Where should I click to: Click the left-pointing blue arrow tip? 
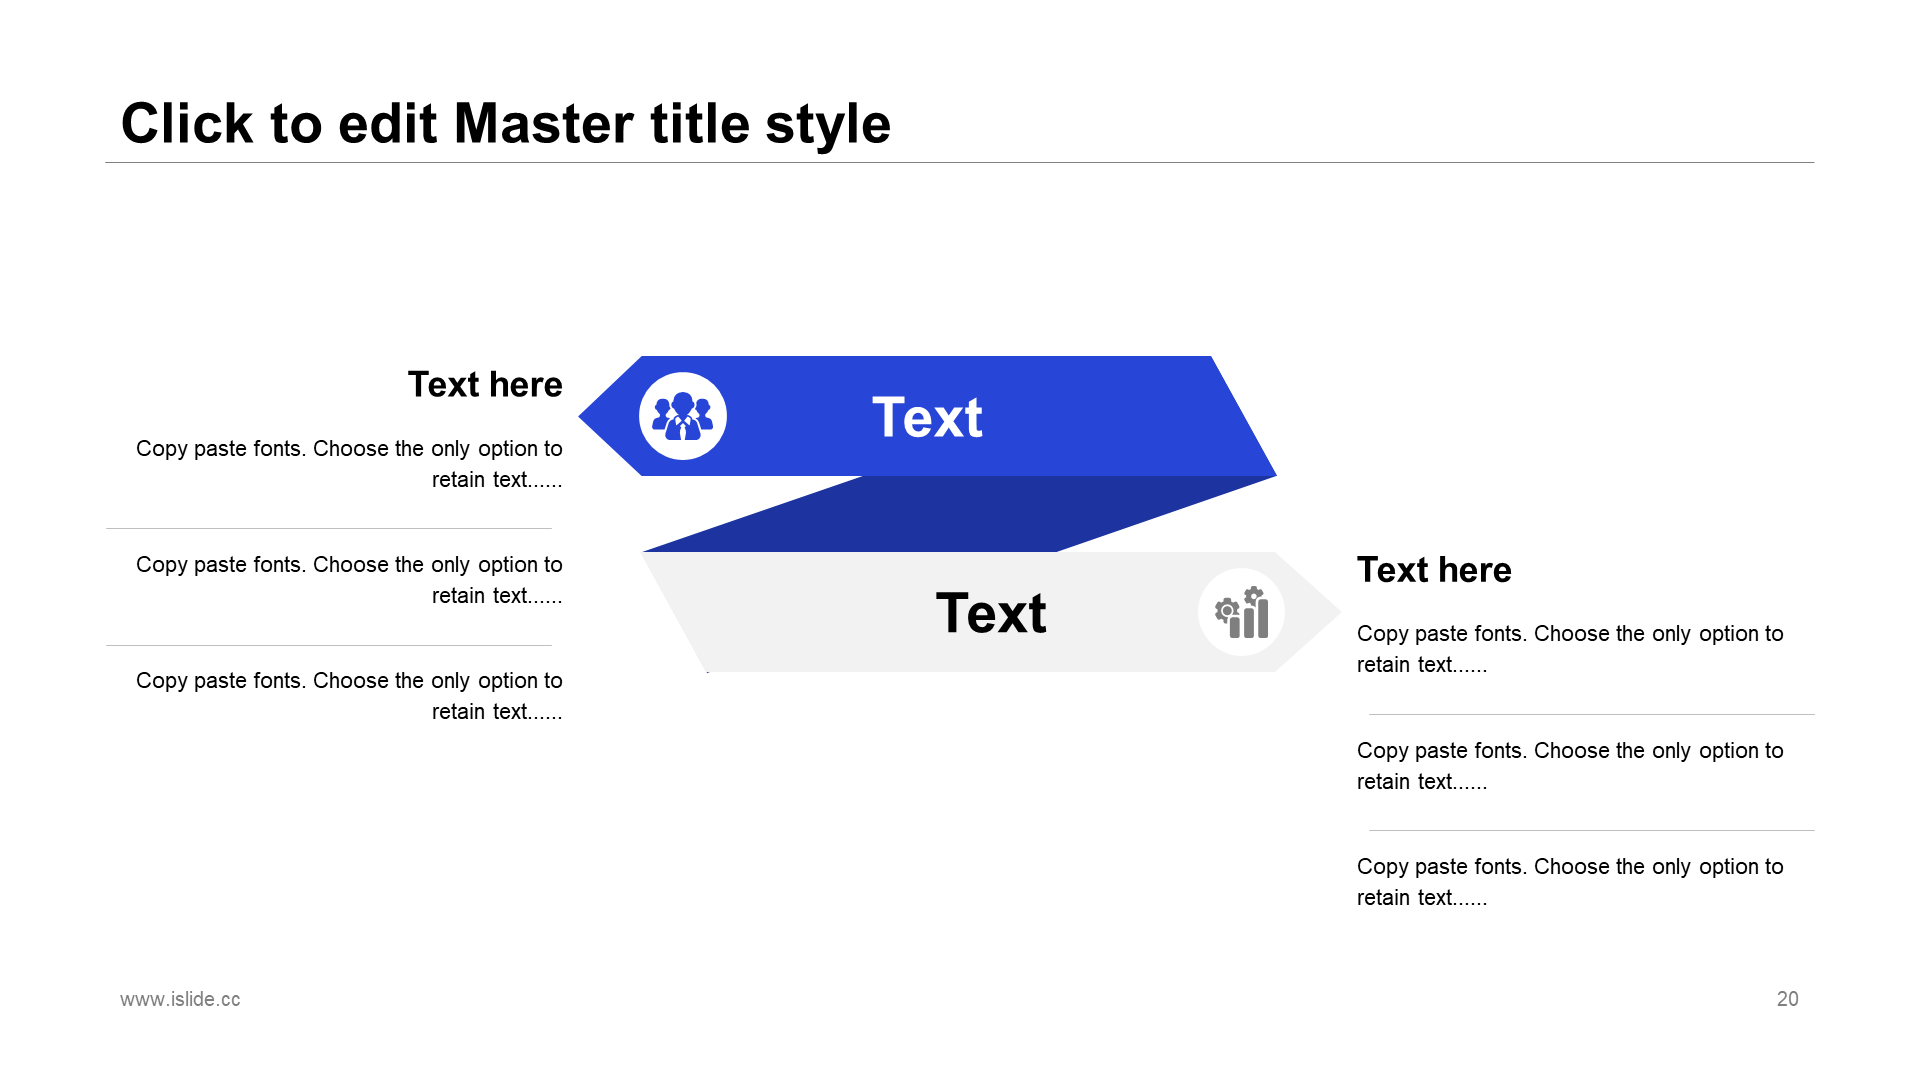pos(603,416)
